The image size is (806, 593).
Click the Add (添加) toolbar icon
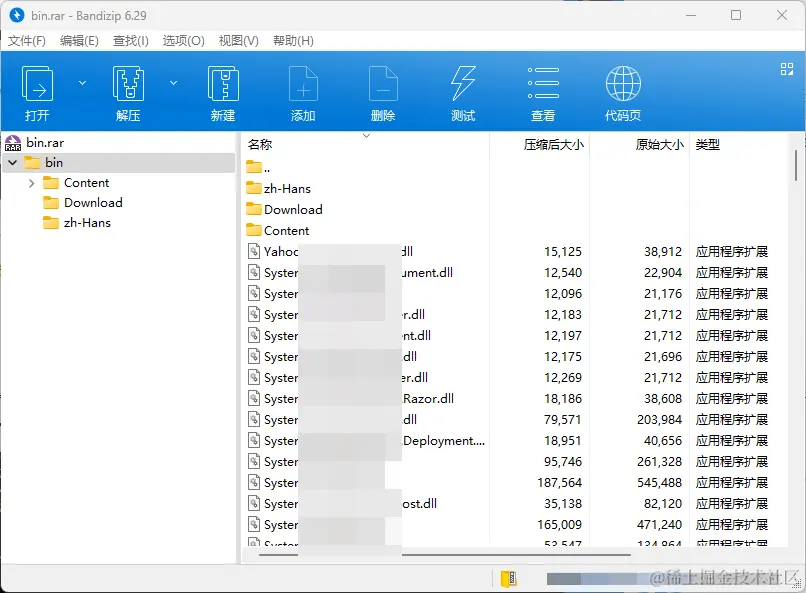click(303, 84)
